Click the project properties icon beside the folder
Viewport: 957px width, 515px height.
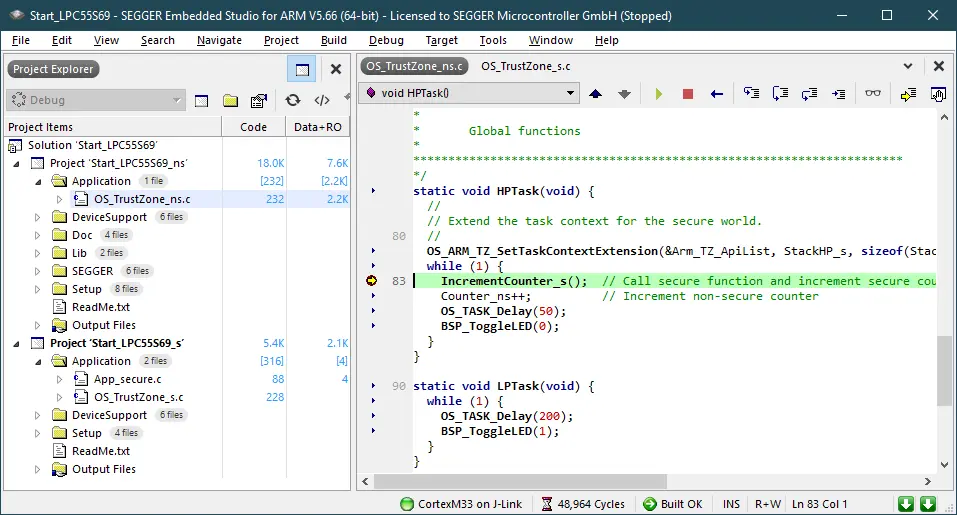coord(259,101)
